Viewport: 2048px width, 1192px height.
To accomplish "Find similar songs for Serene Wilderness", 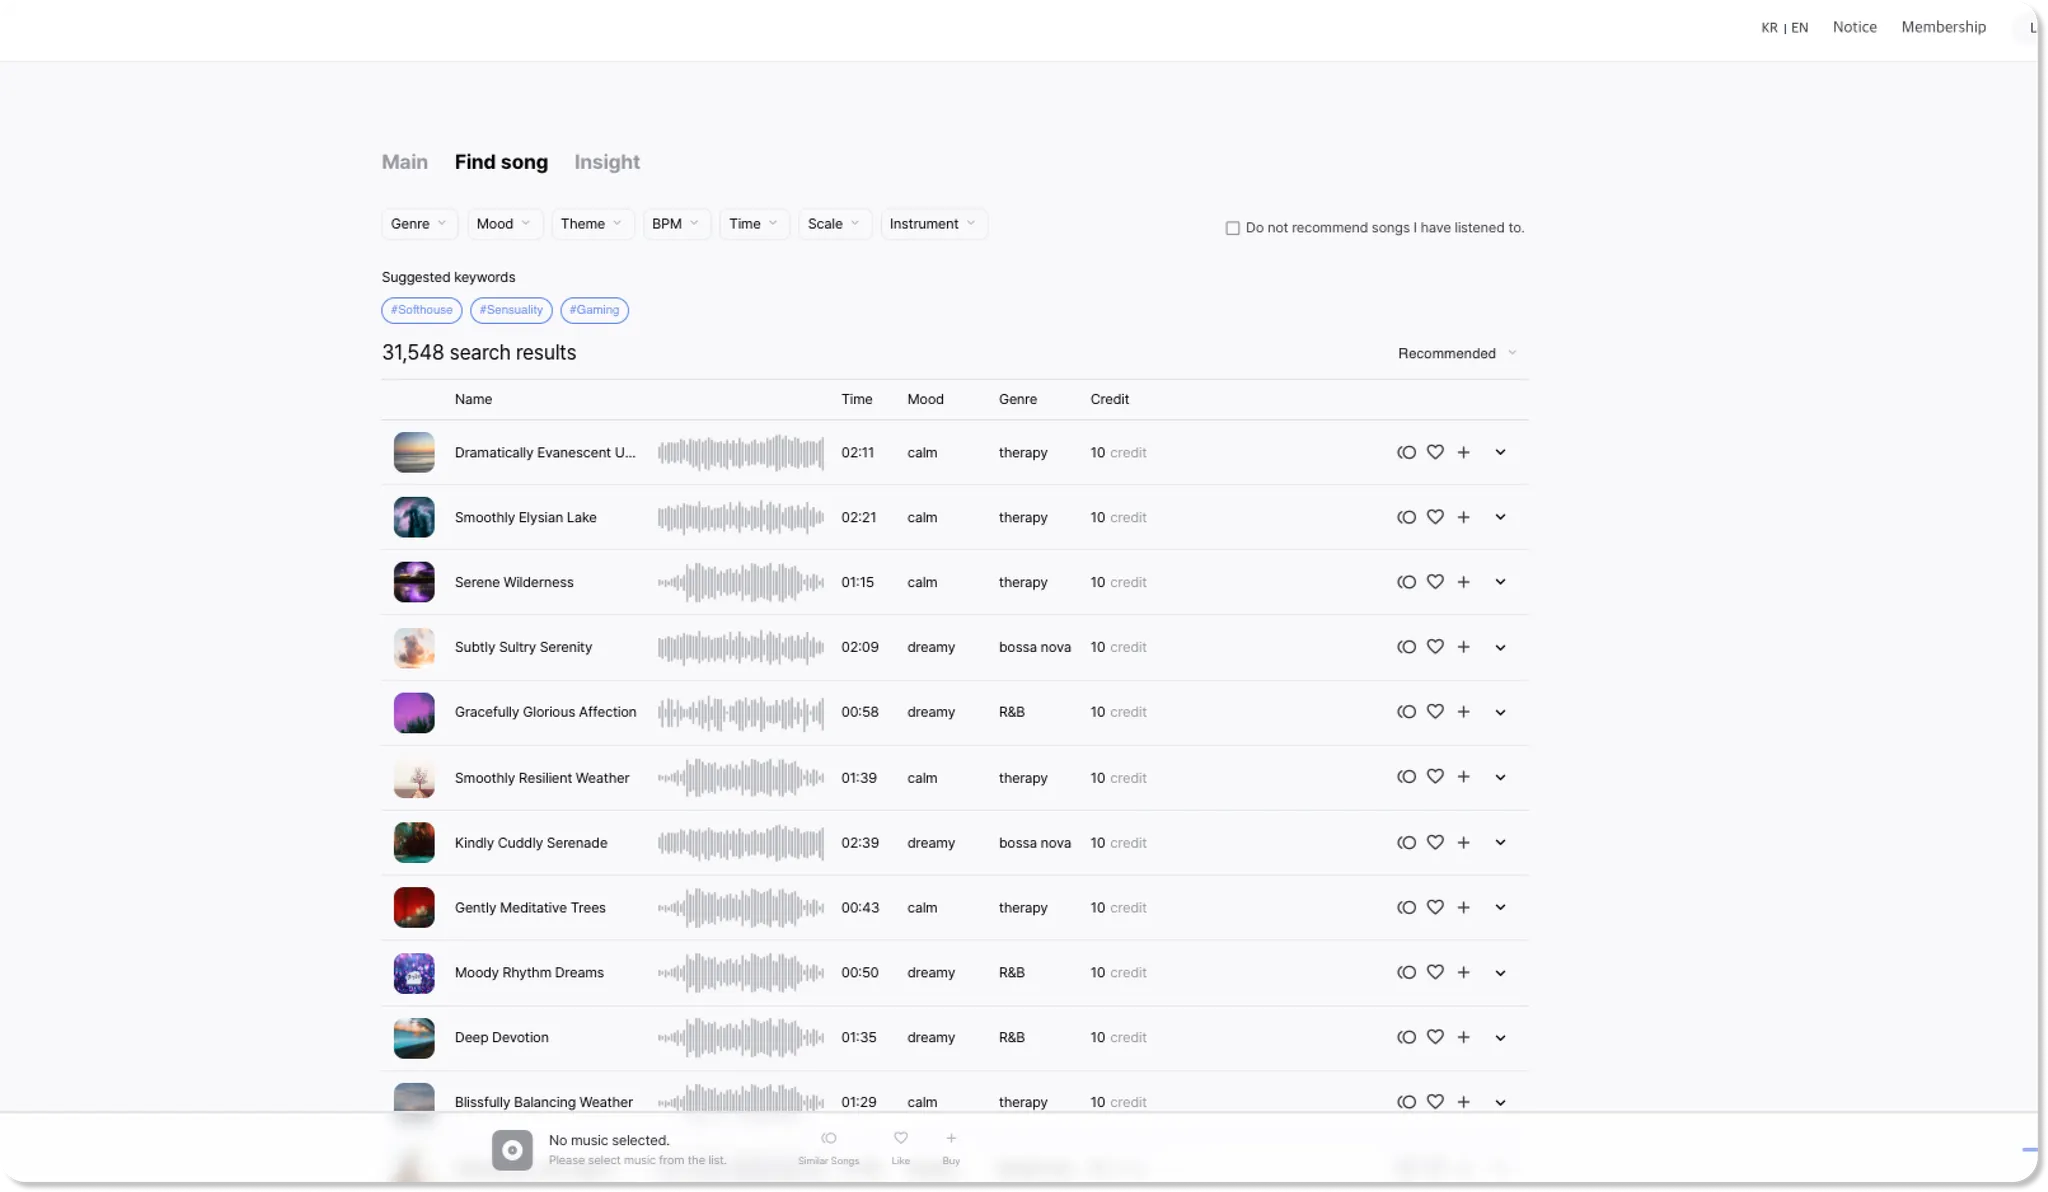I will (1406, 582).
